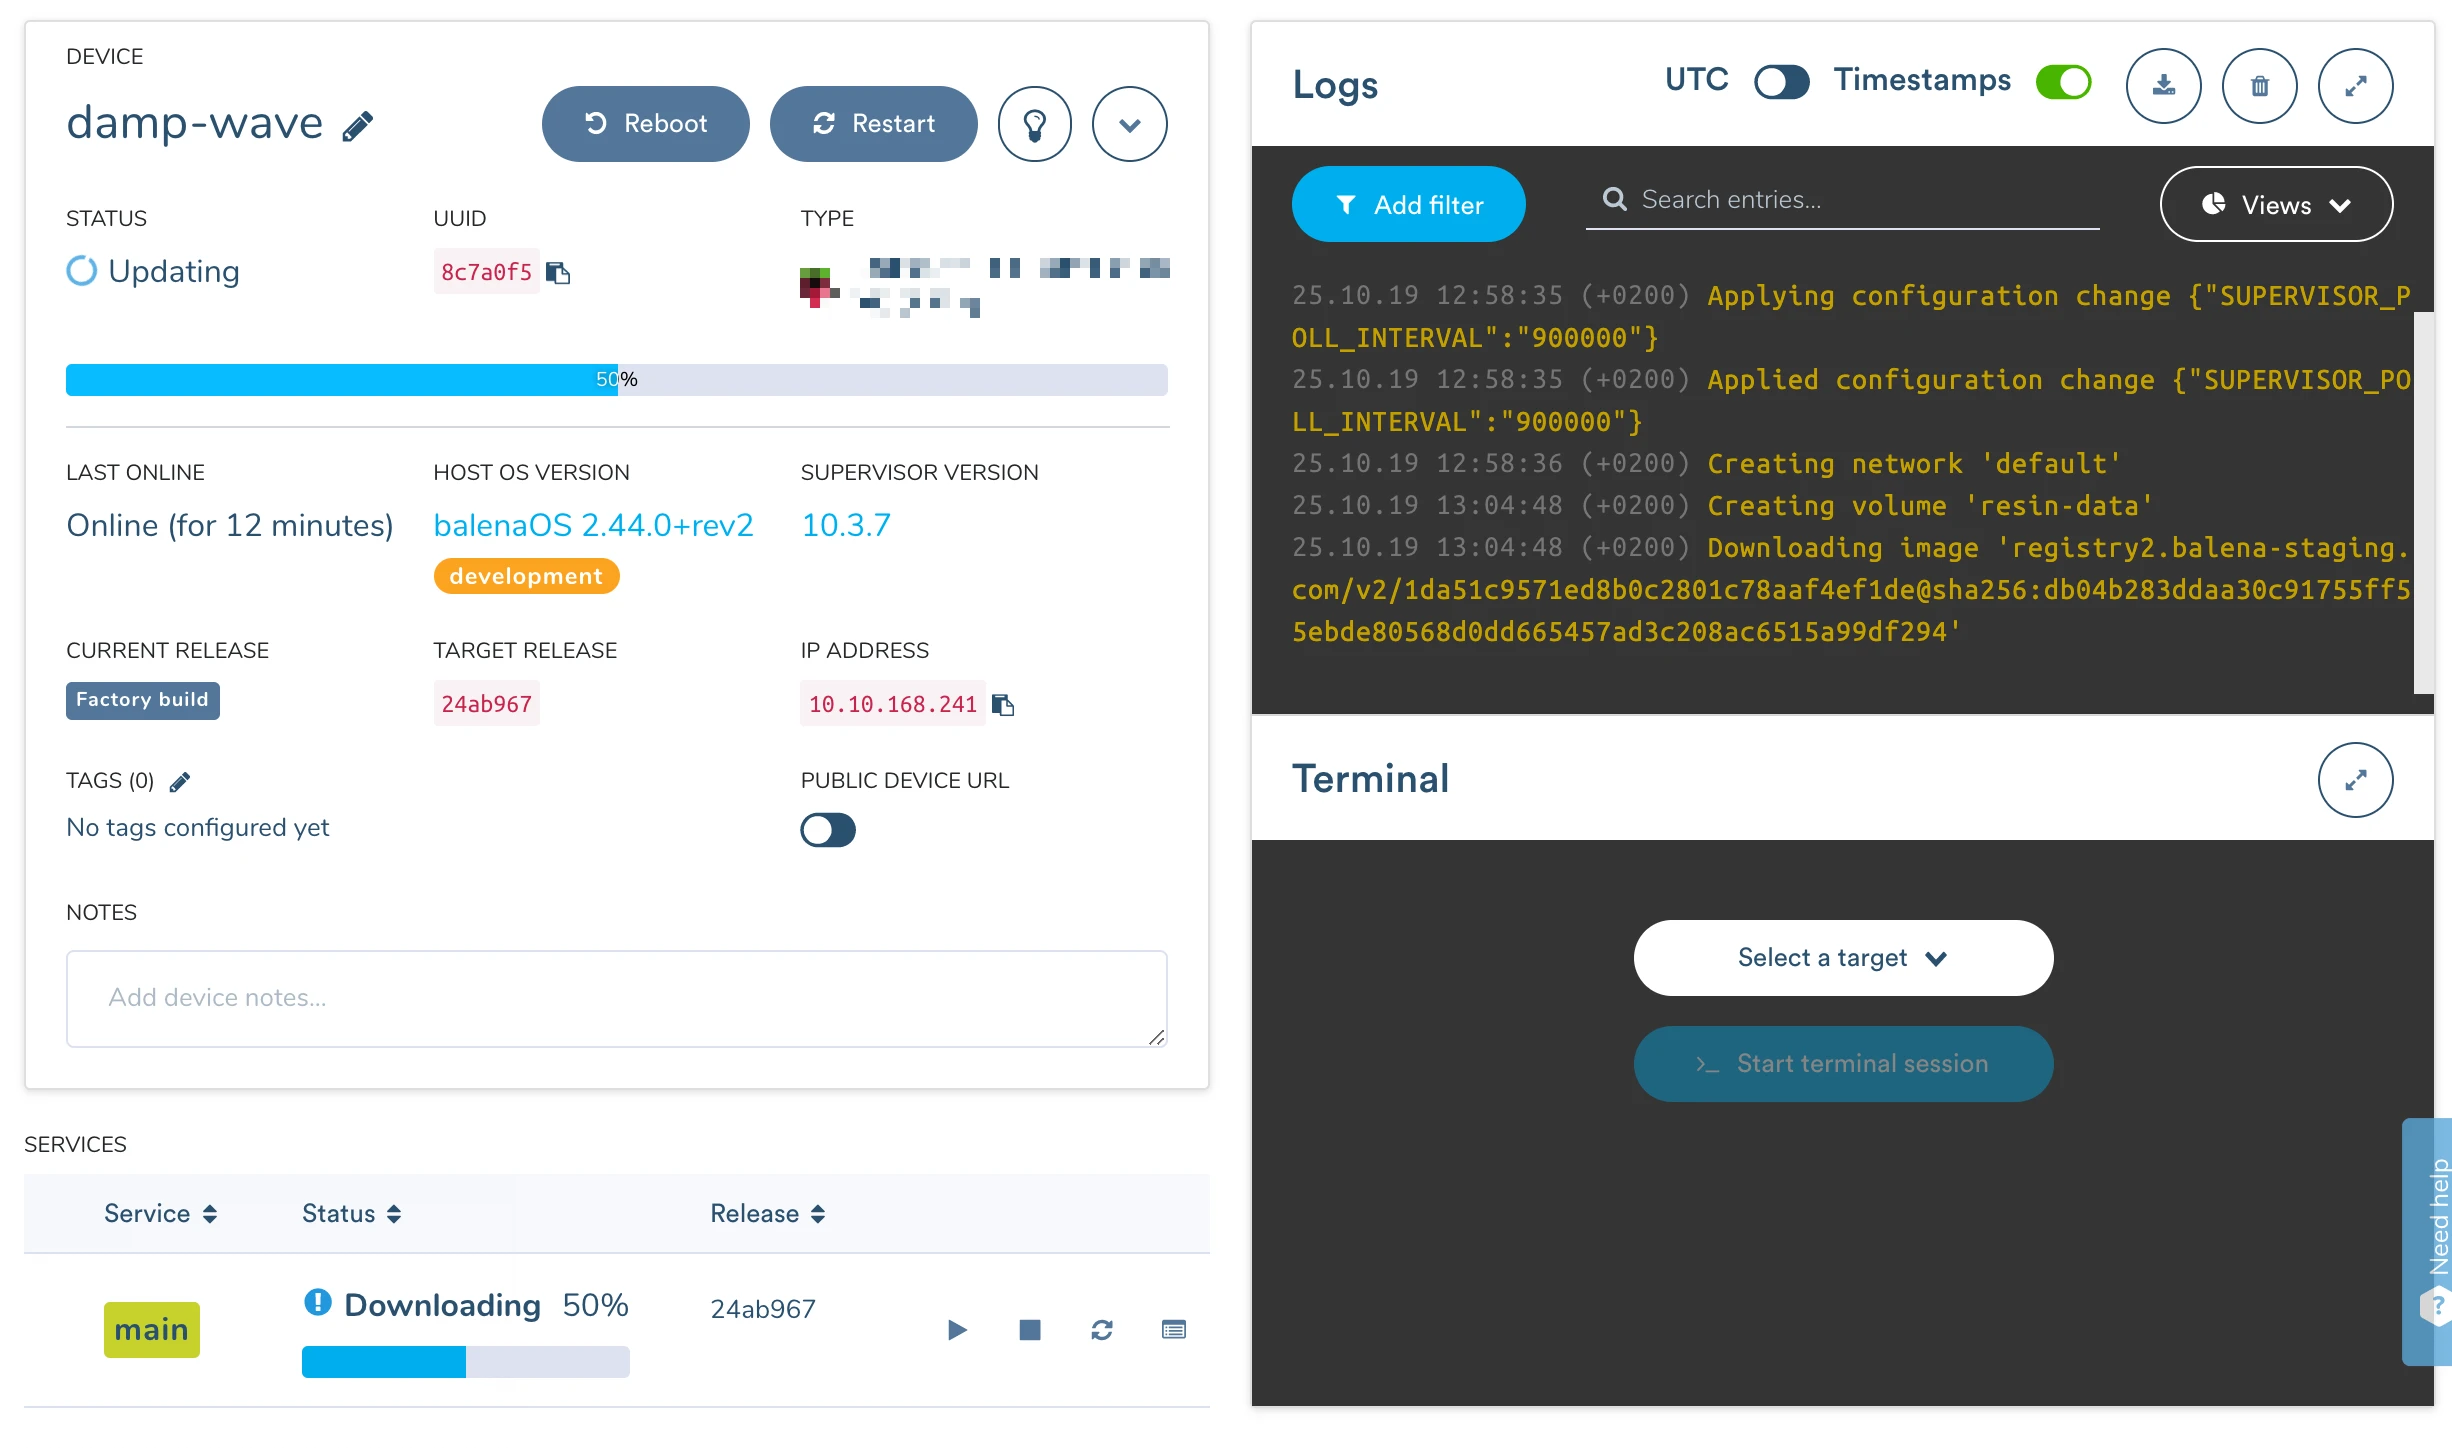Image resolution: width=2452 pixels, height=1448 pixels.
Task: Restart the main service
Action: (1102, 1330)
